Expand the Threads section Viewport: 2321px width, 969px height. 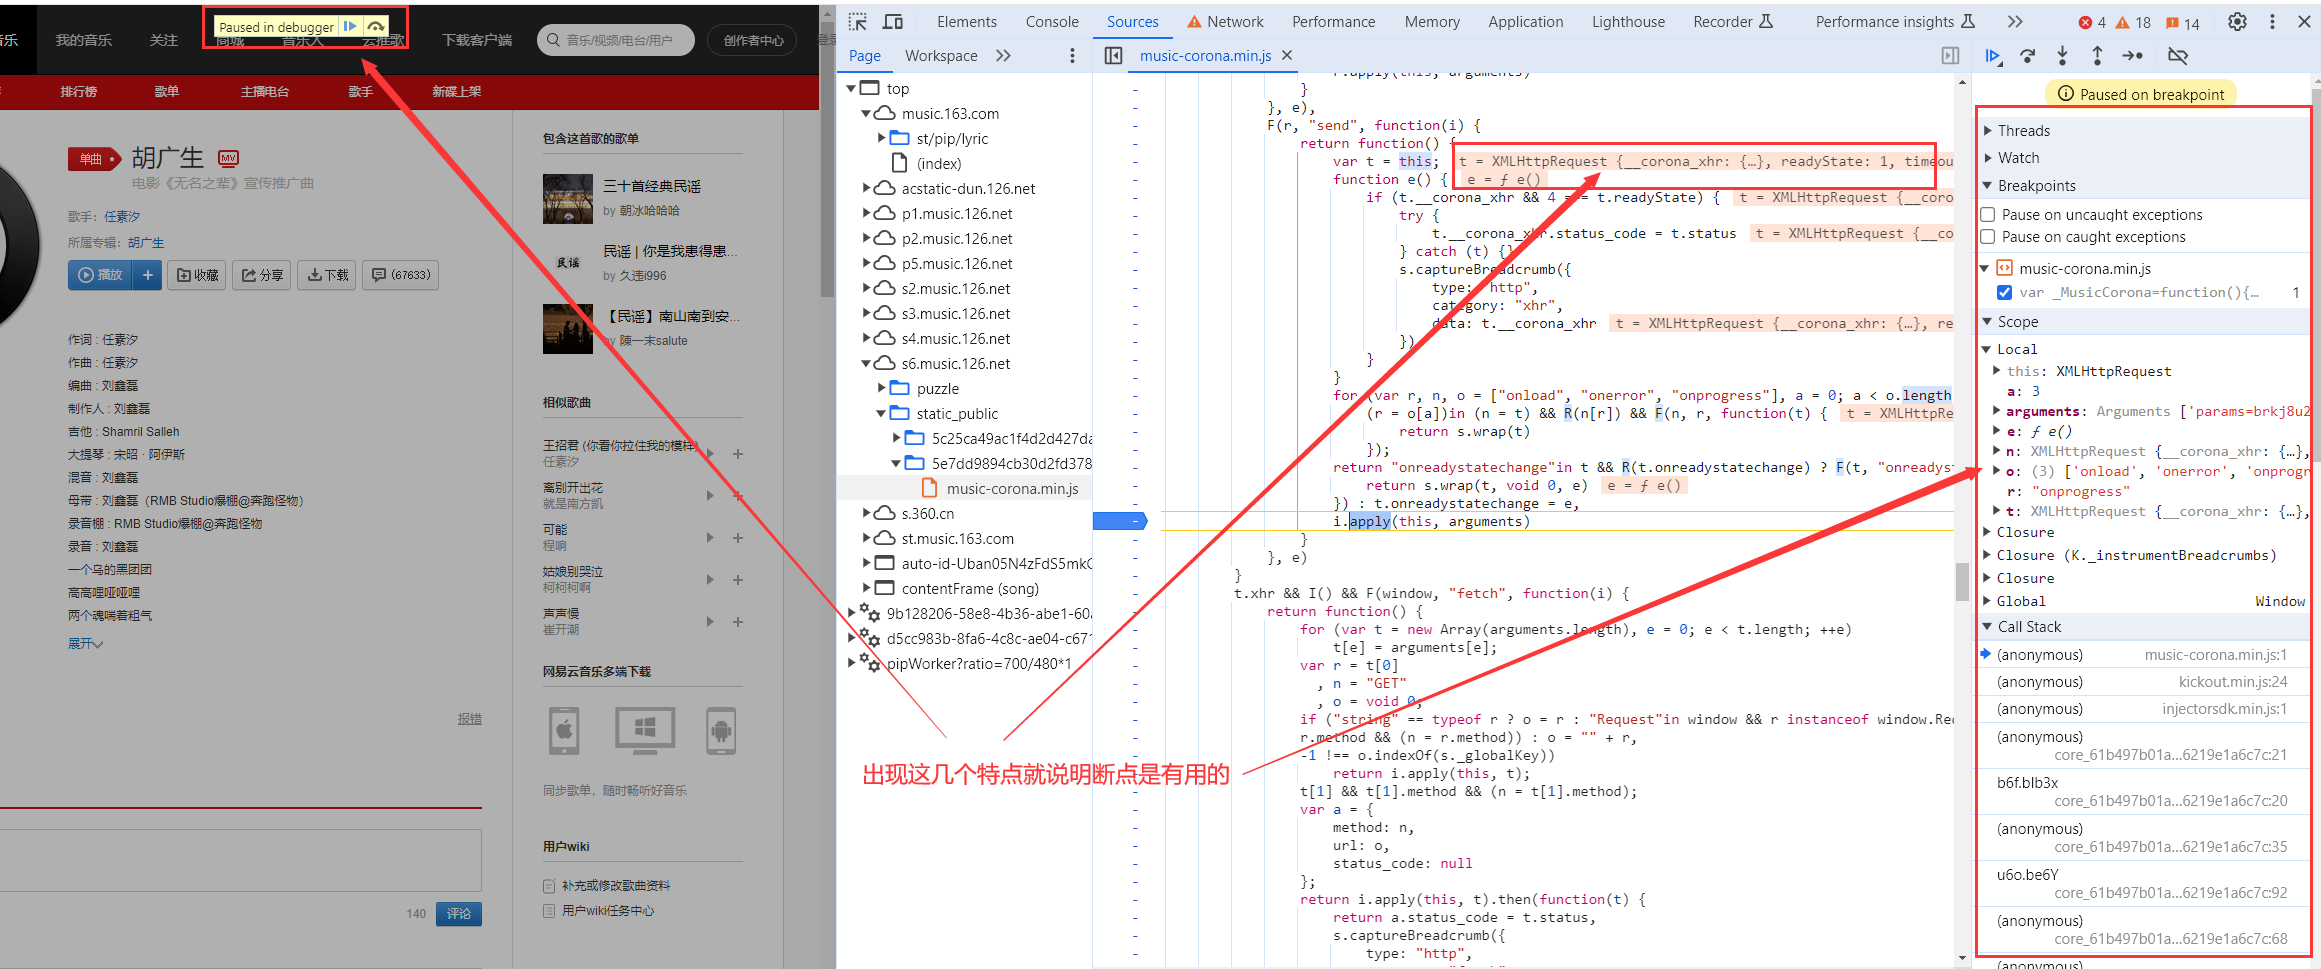(1988, 131)
